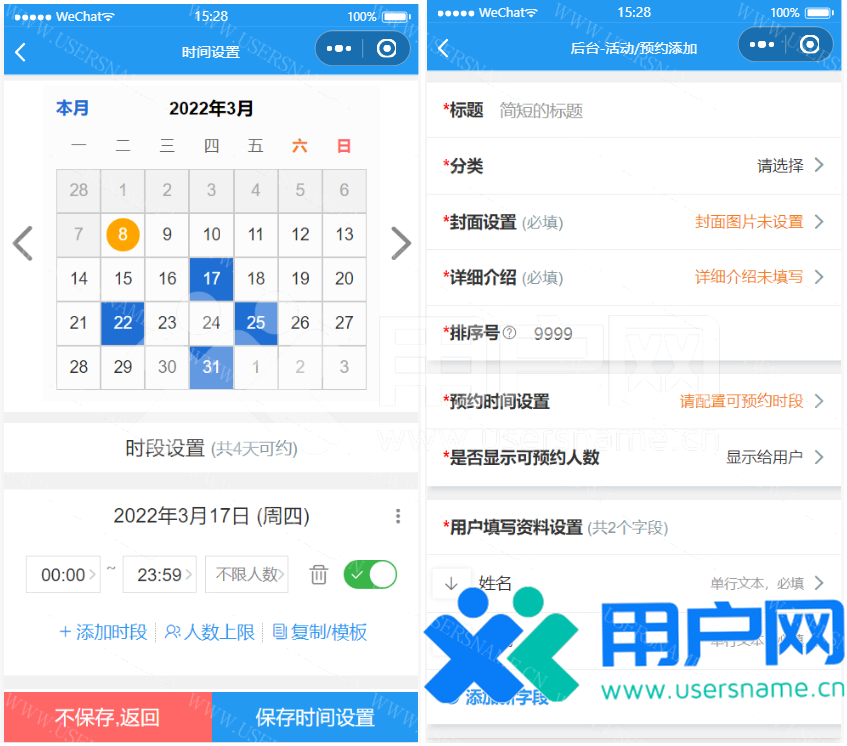Delete the time slot with trash icon
The image size is (847, 746).
[x=318, y=575]
